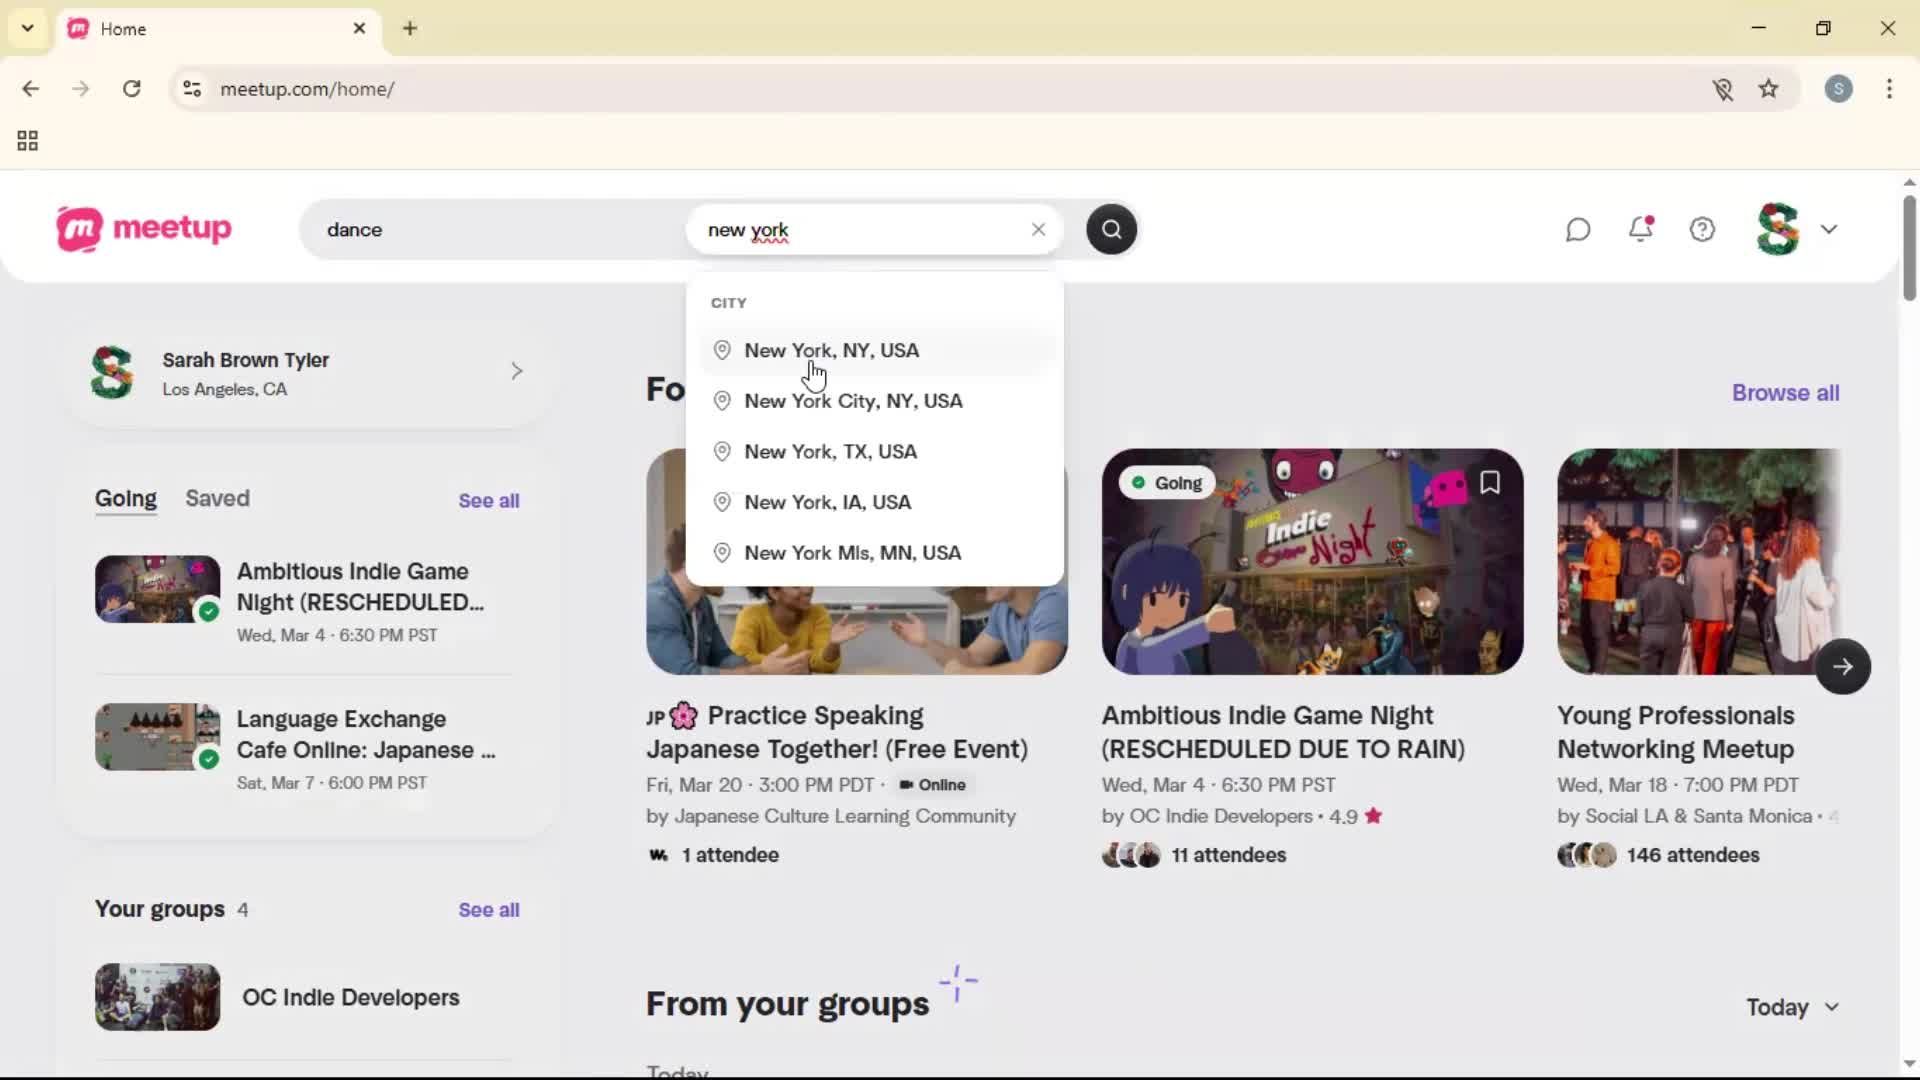Click See all next to Your groups
Viewport: 1920px width, 1080px height.
[x=489, y=909]
